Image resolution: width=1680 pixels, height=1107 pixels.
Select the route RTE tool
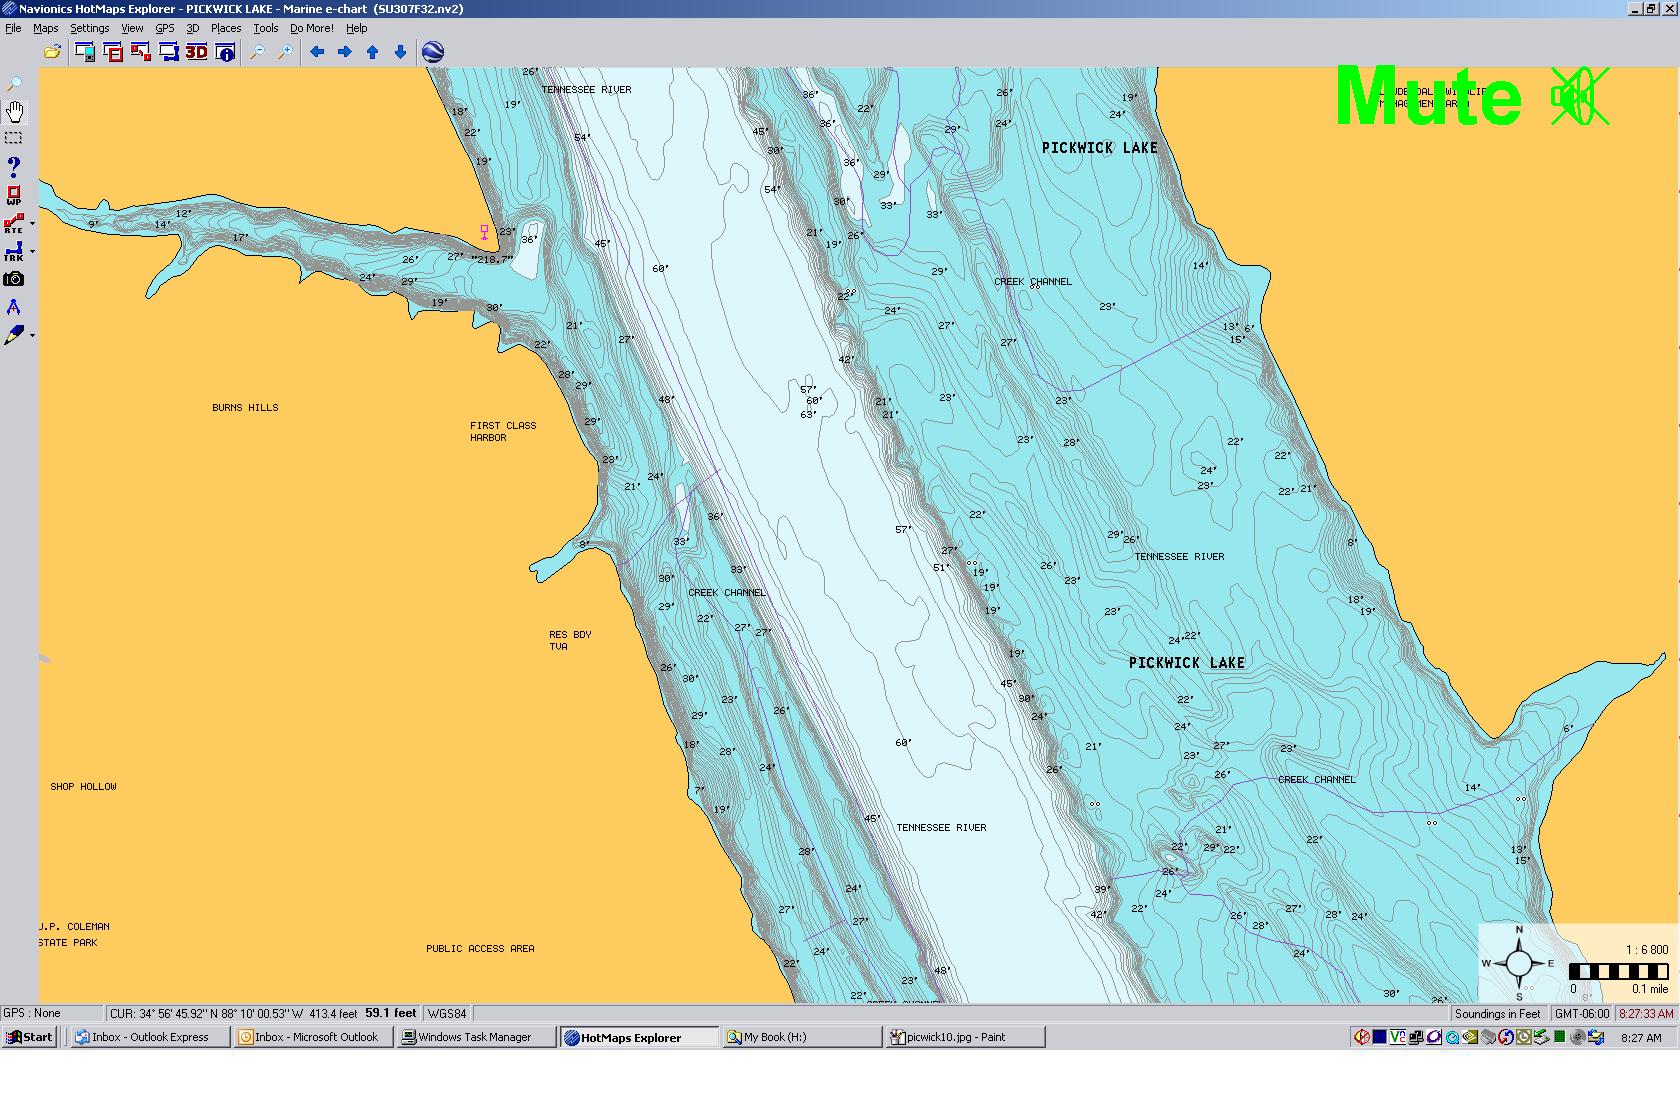click(13, 223)
